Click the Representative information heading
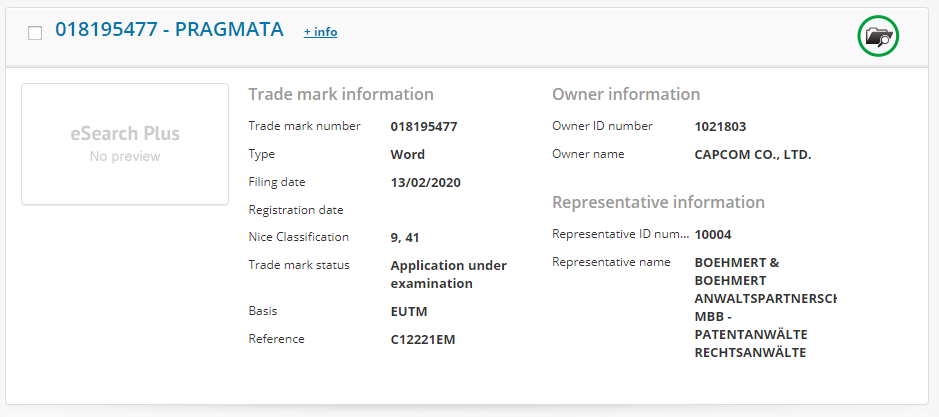Viewport: 939px width, 417px height. coord(658,202)
